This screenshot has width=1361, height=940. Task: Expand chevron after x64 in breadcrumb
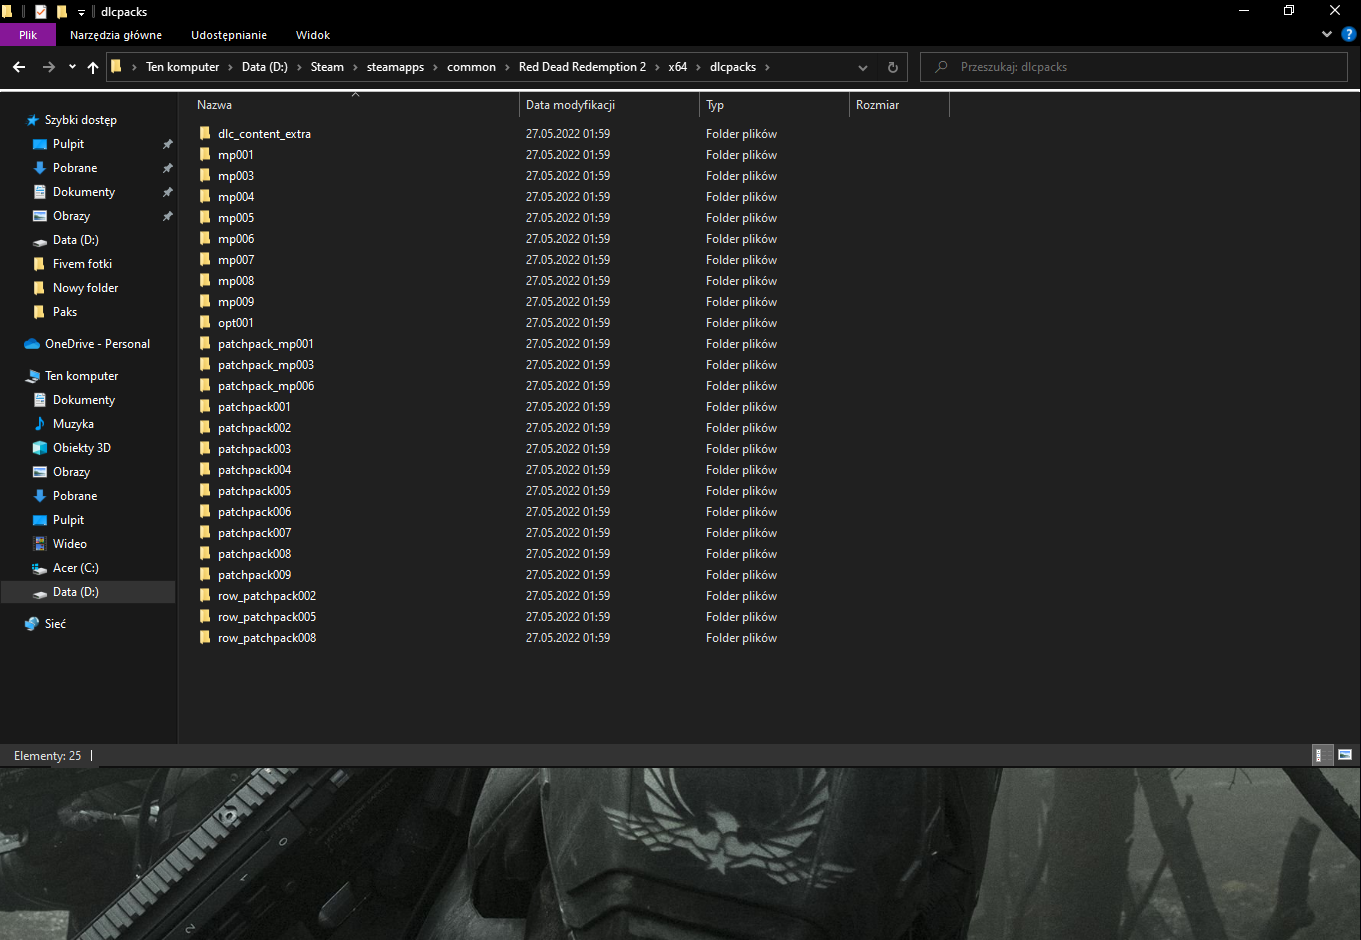pos(699,67)
